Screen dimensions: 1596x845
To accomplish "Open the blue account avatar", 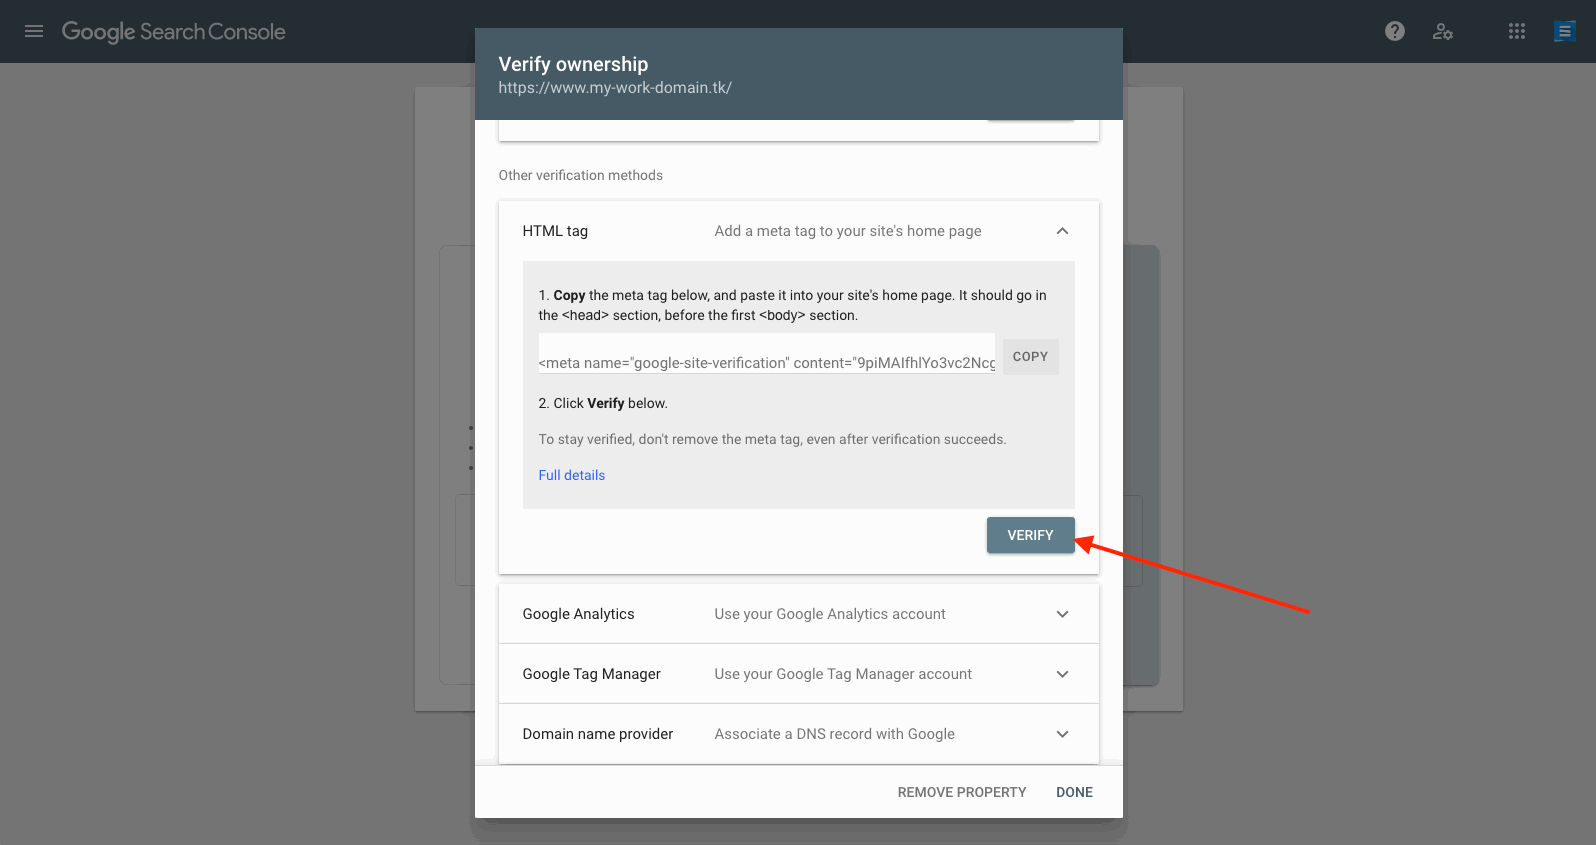I will pyautogui.click(x=1565, y=31).
